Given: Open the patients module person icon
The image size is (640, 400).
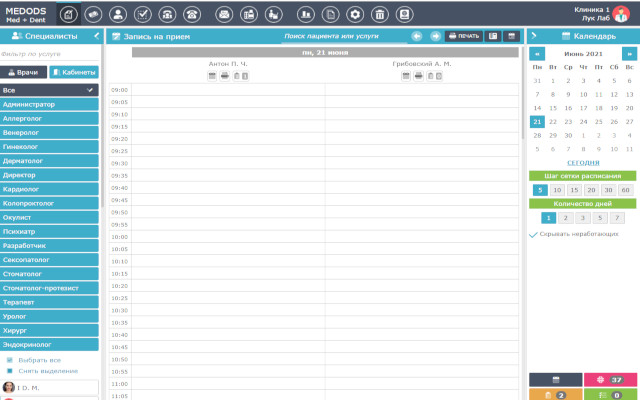Looking at the screenshot, I should 118,15.
